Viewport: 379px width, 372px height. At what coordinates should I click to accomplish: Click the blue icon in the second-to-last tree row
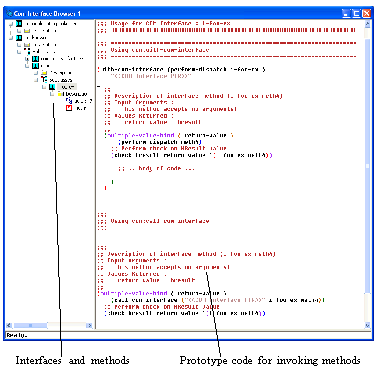(69, 101)
